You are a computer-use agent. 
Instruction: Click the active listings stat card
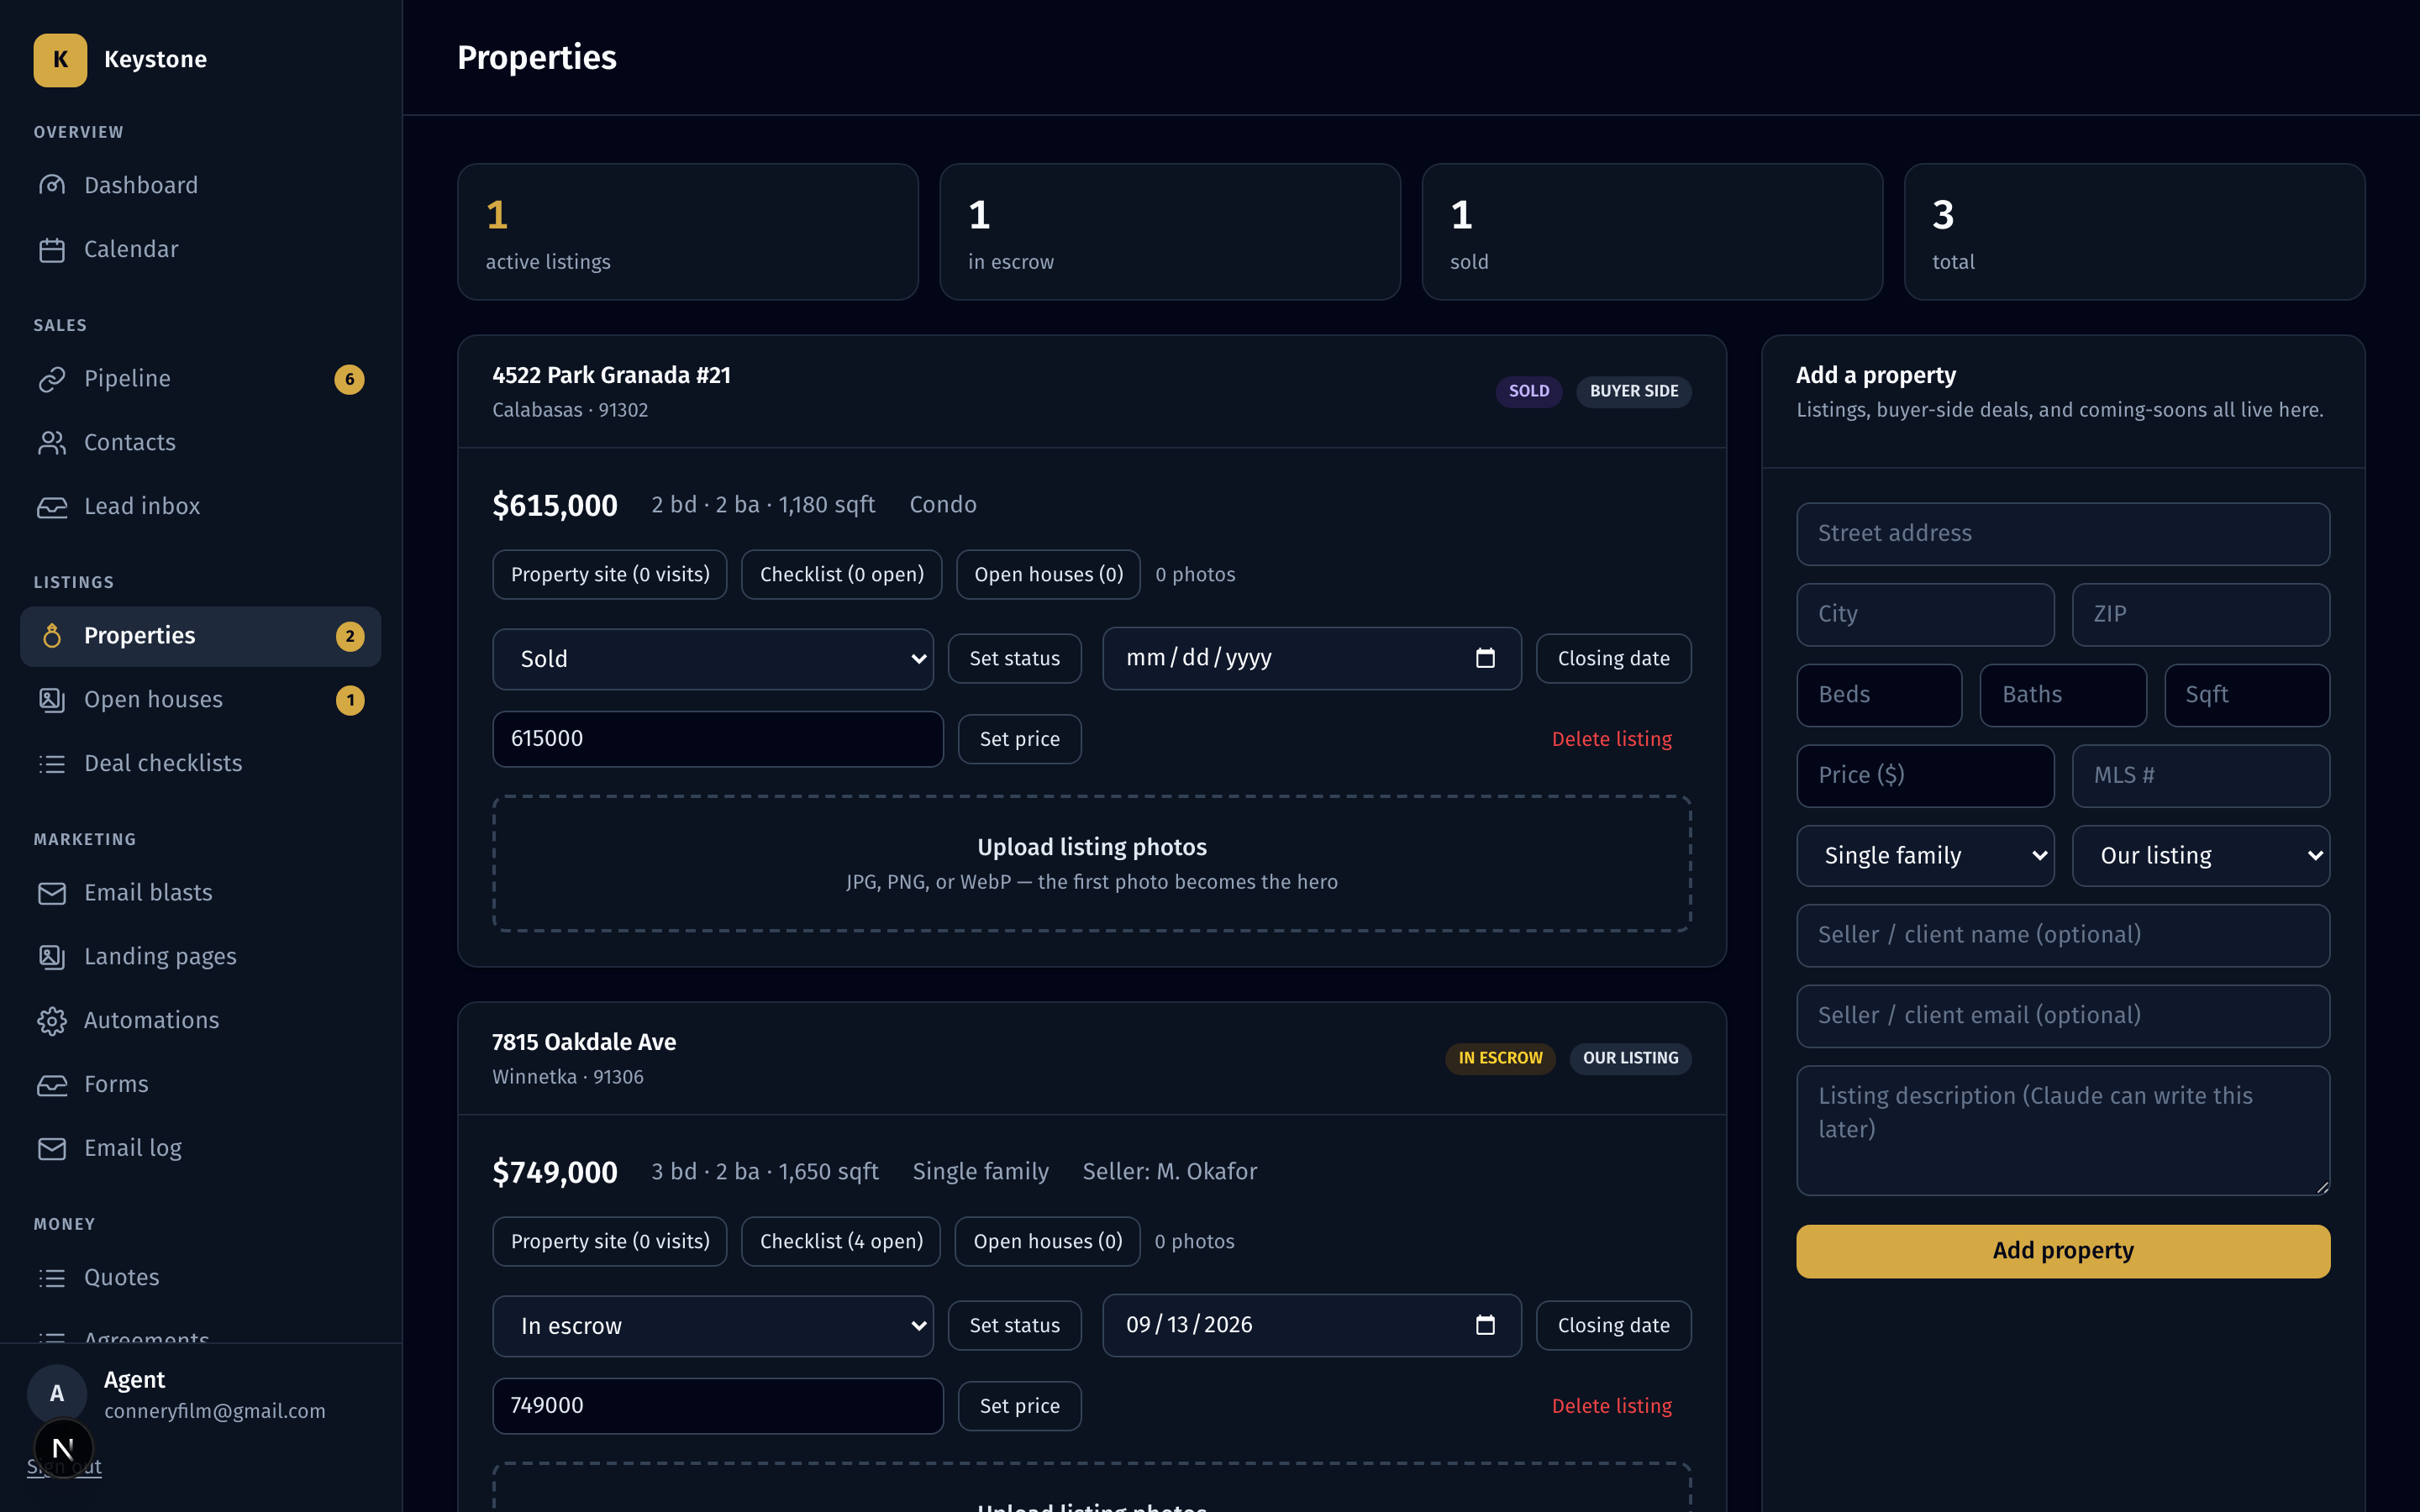[688, 232]
